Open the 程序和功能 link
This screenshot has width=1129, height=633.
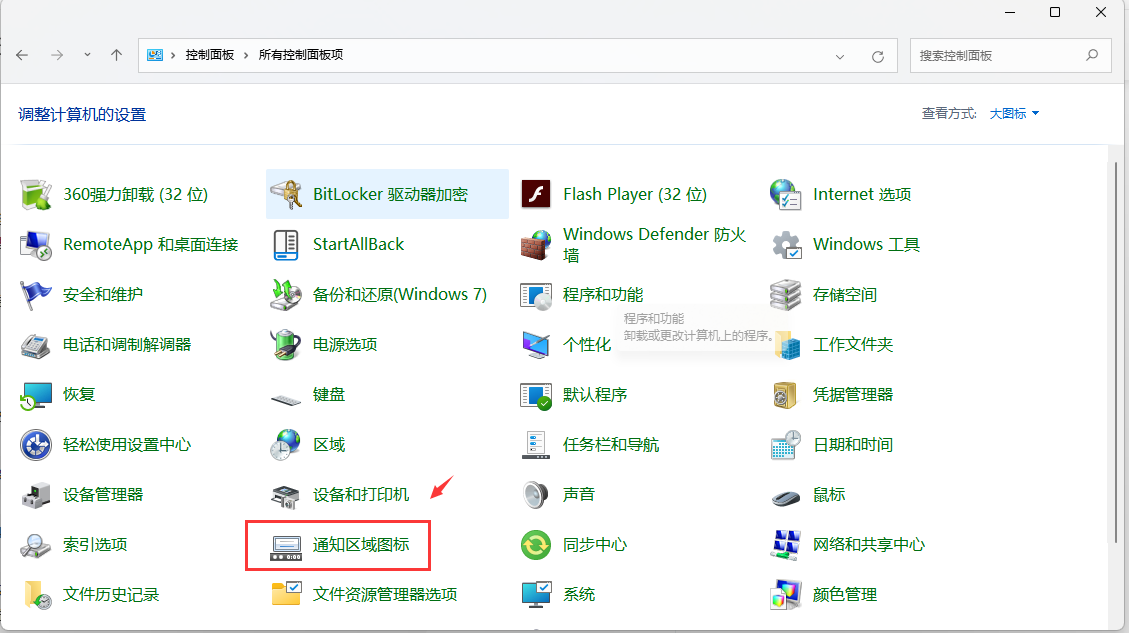point(603,294)
